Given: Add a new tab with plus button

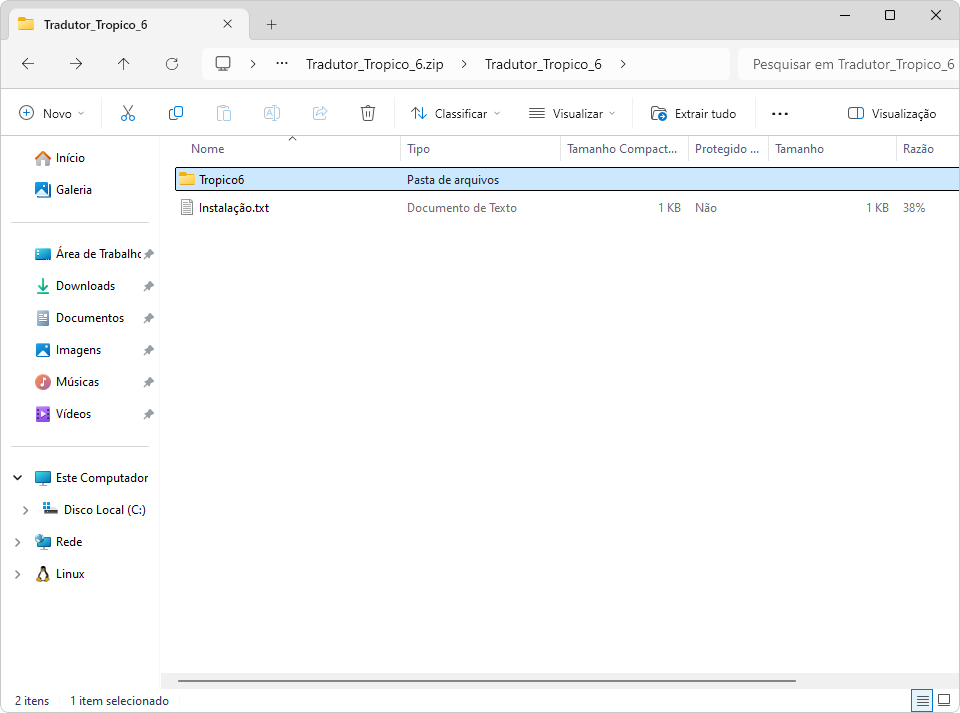Looking at the screenshot, I should (x=271, y=24).
